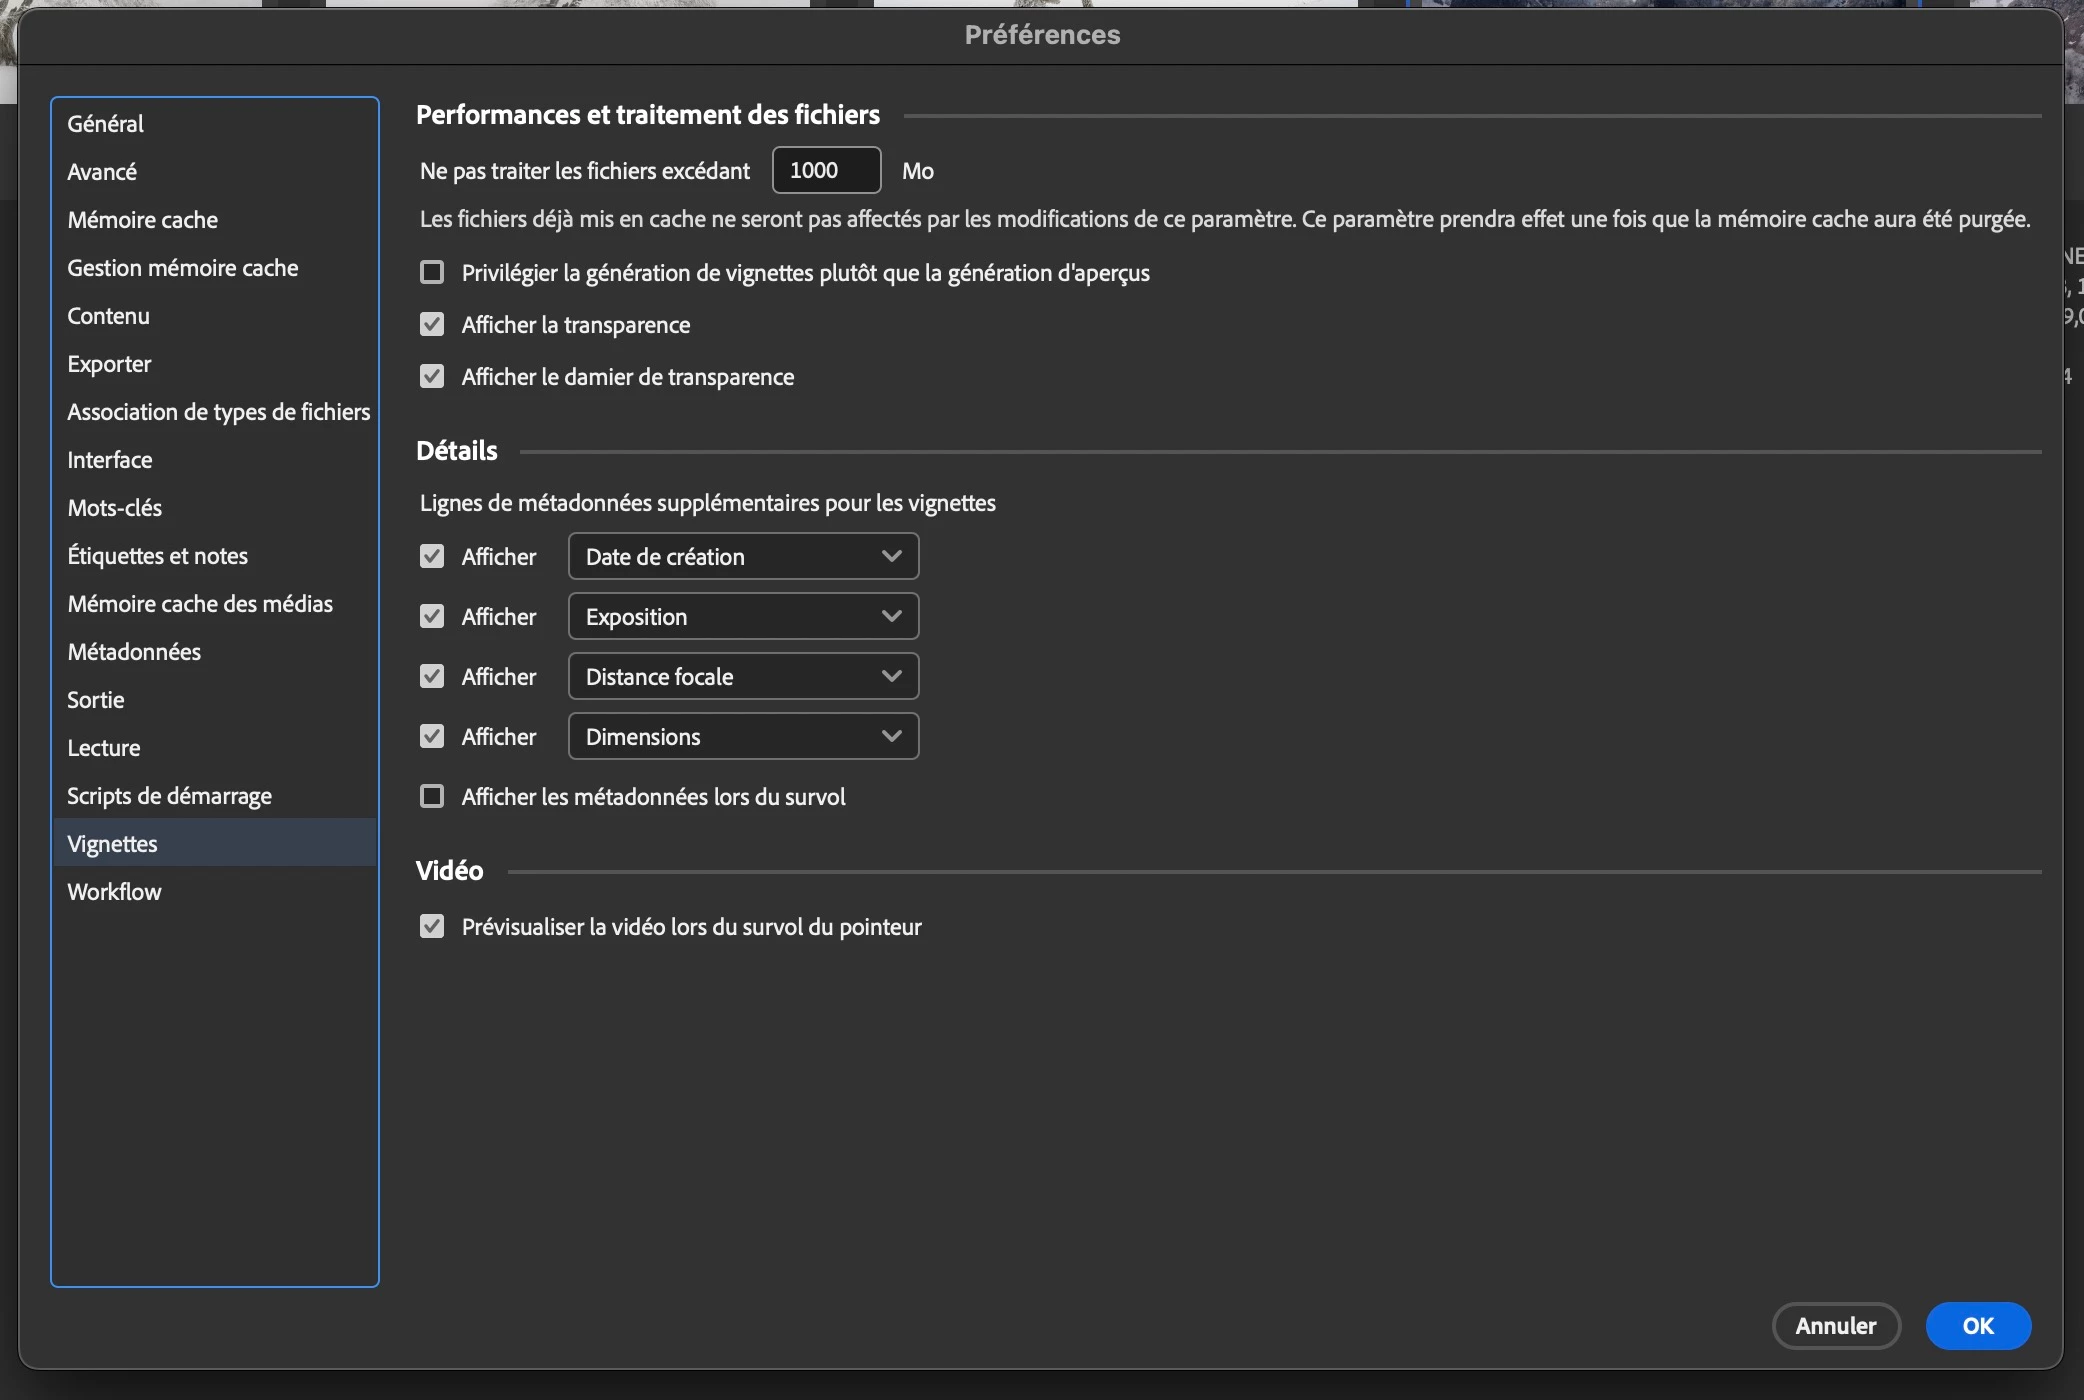Screen dimensions: 2084x1400
Task: Click the Annuler button
Action: tap(1835, 1326)
